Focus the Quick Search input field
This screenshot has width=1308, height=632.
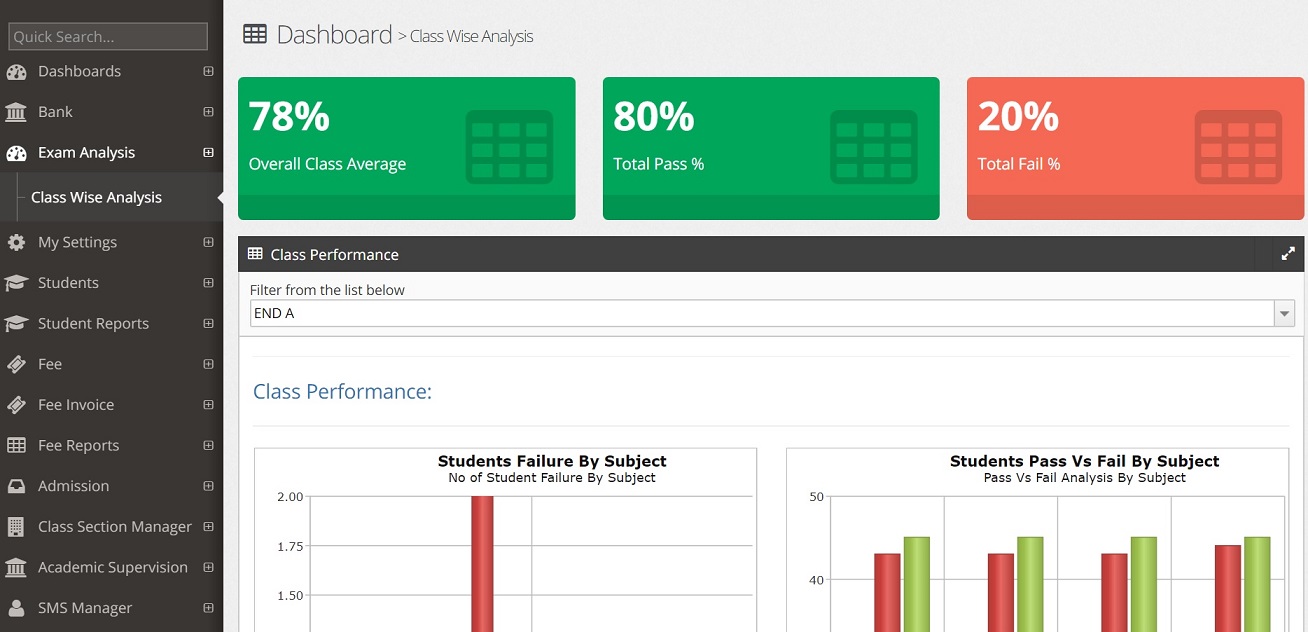[x=108, y=37]
